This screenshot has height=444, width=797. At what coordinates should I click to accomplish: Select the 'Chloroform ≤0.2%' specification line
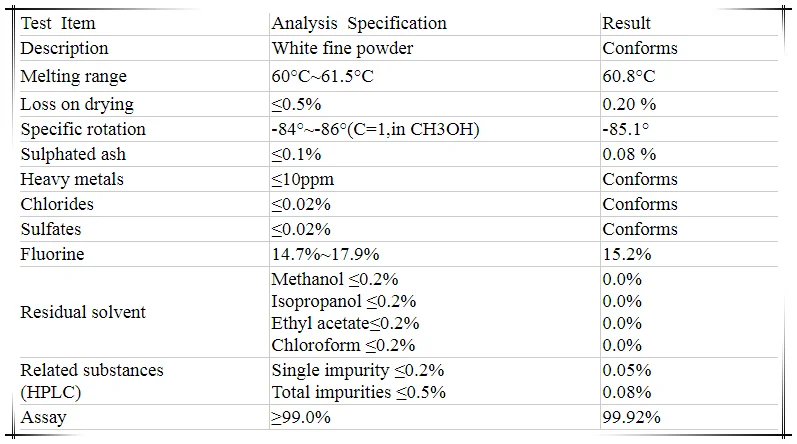343,345
